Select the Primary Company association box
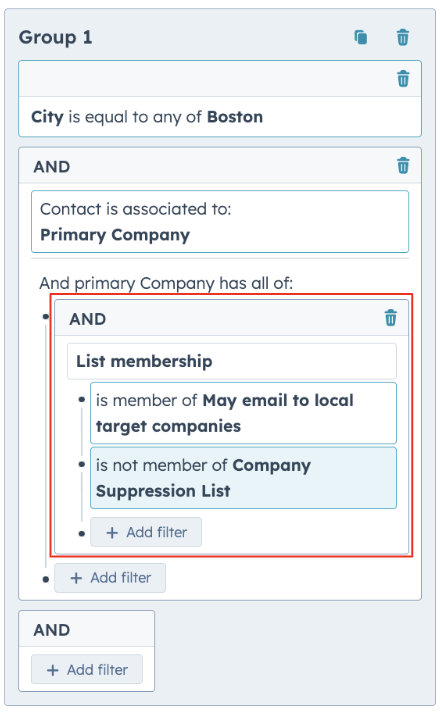Viewport: 440px width, 716px height. [x=220, y=221]
